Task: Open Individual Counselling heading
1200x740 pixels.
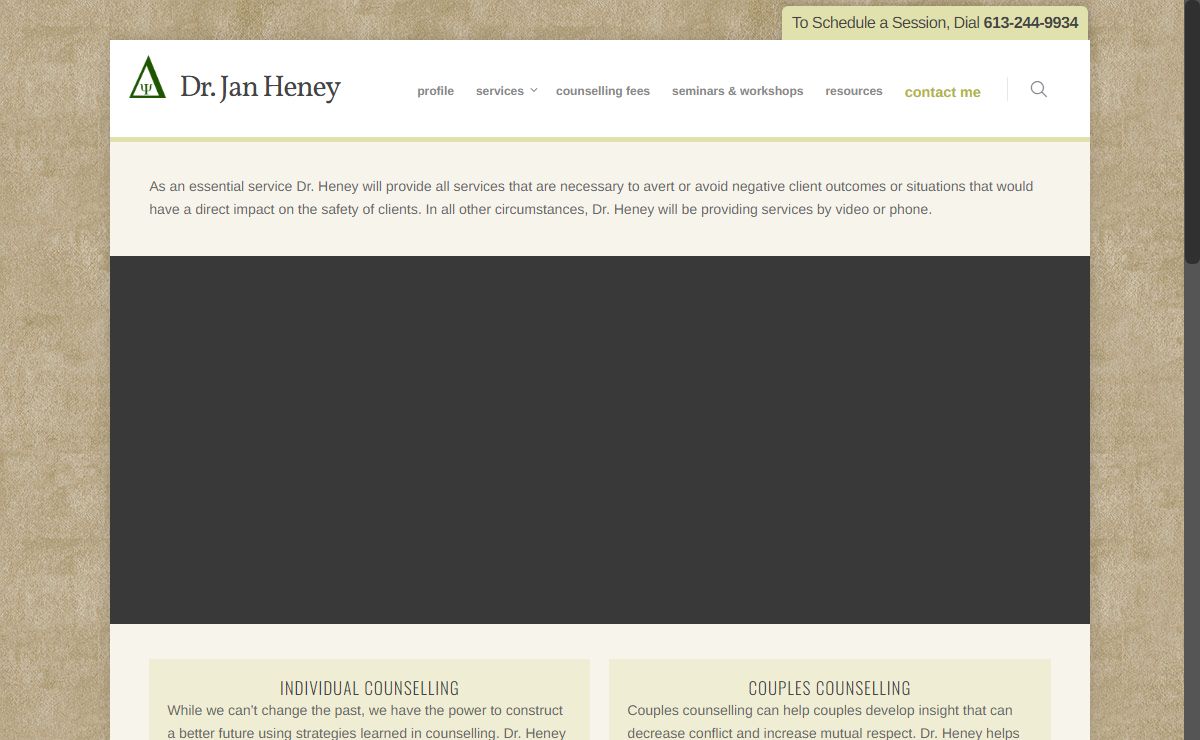Action: [x=369, y=688]
